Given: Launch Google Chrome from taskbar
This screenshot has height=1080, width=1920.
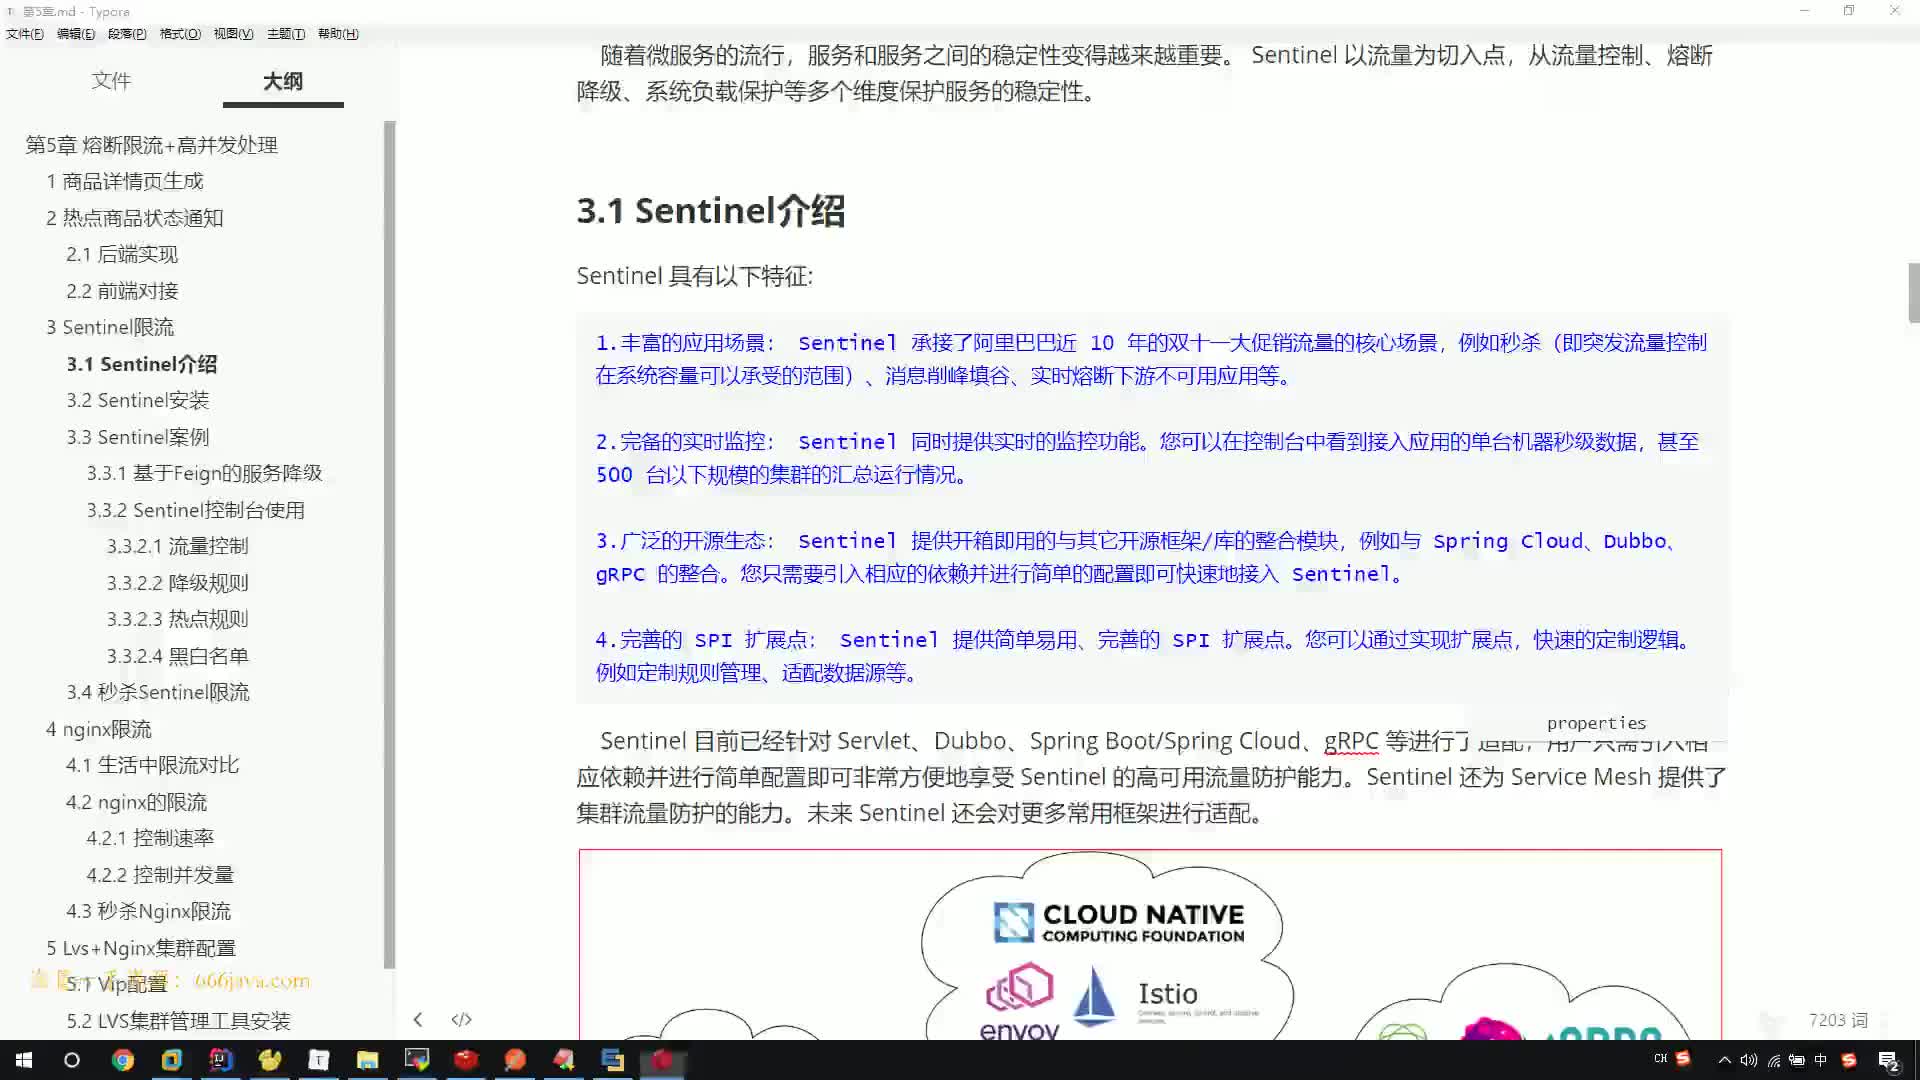Looking at the screenshot, I should coord(122,1060).
